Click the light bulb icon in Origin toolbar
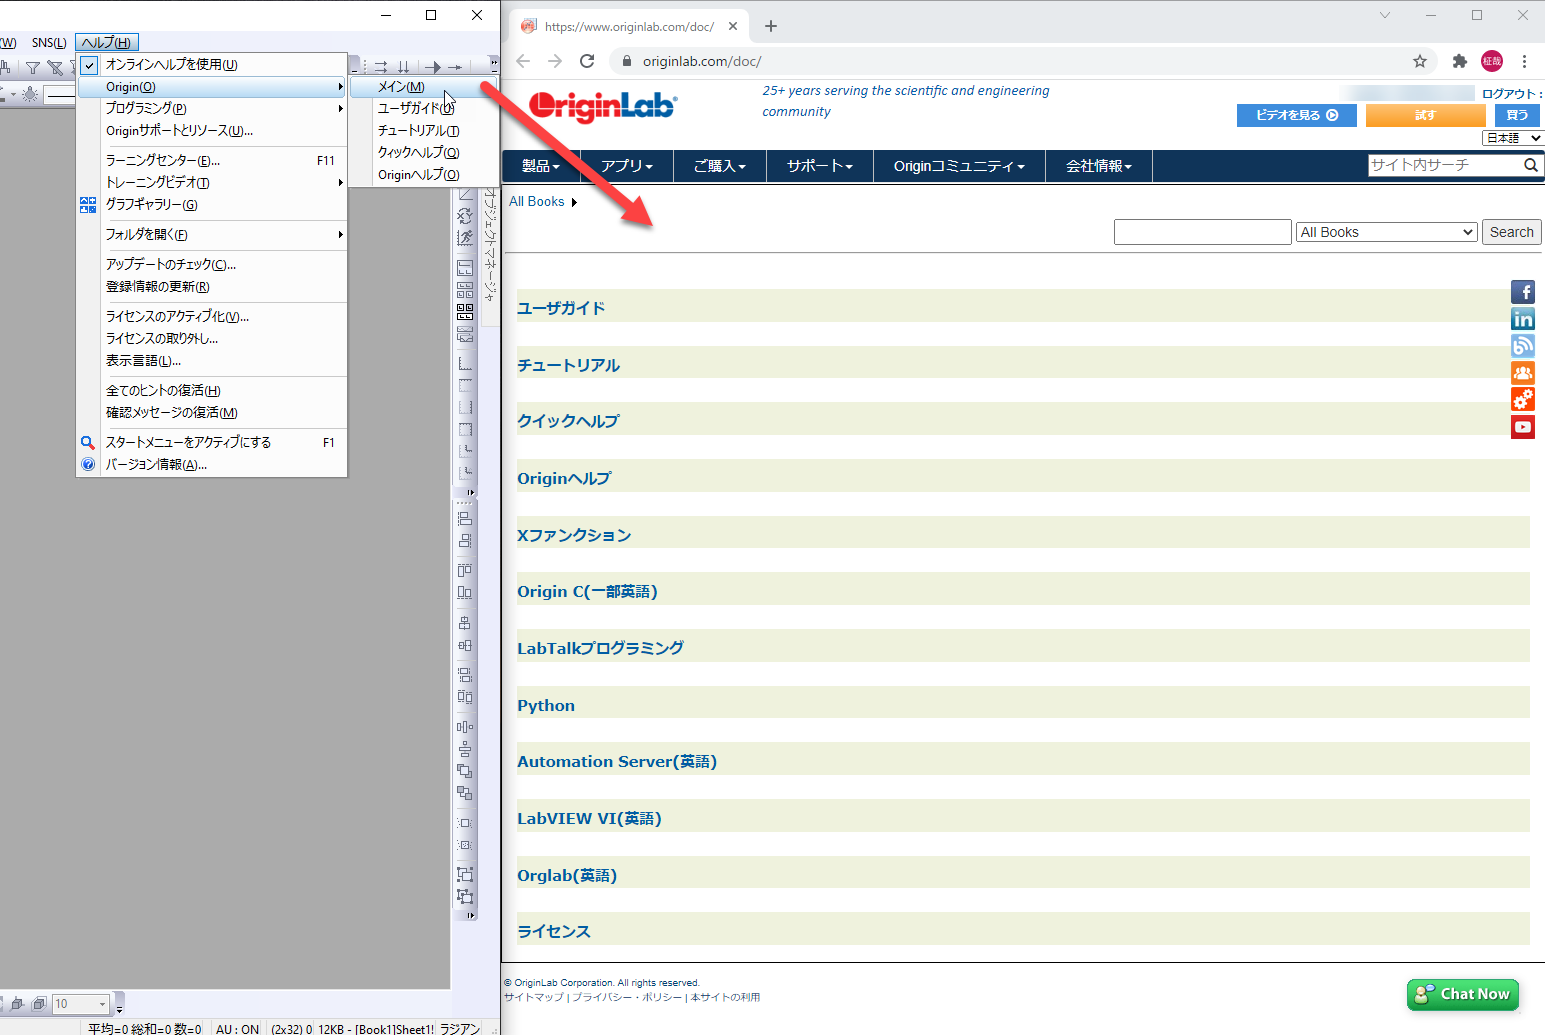The width and height of the screenshot is (1545, 1035). click(x=30, y=94)
